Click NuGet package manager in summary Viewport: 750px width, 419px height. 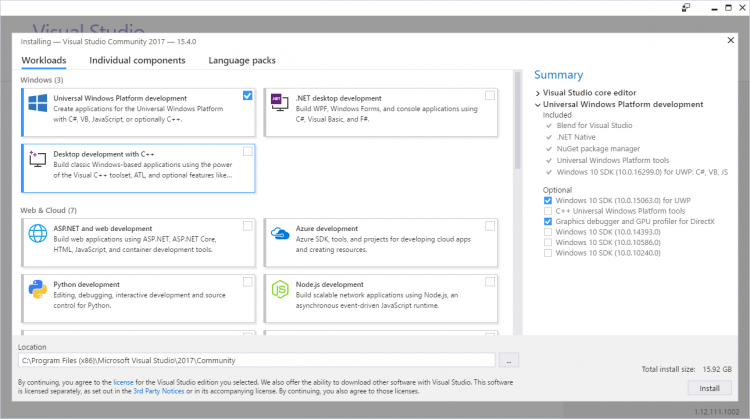(x=598, y=149)
